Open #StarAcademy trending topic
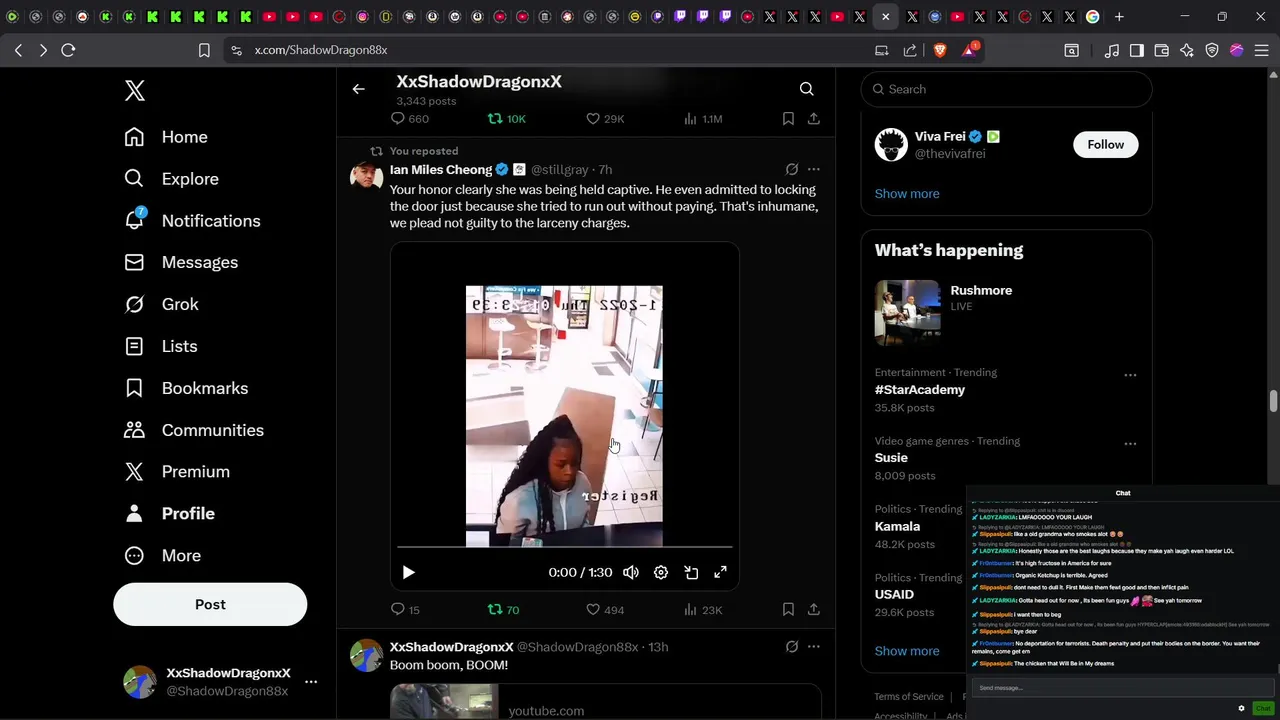This screenshot has width=1280, height=720. pyautogui.click(x=920, y=390)
